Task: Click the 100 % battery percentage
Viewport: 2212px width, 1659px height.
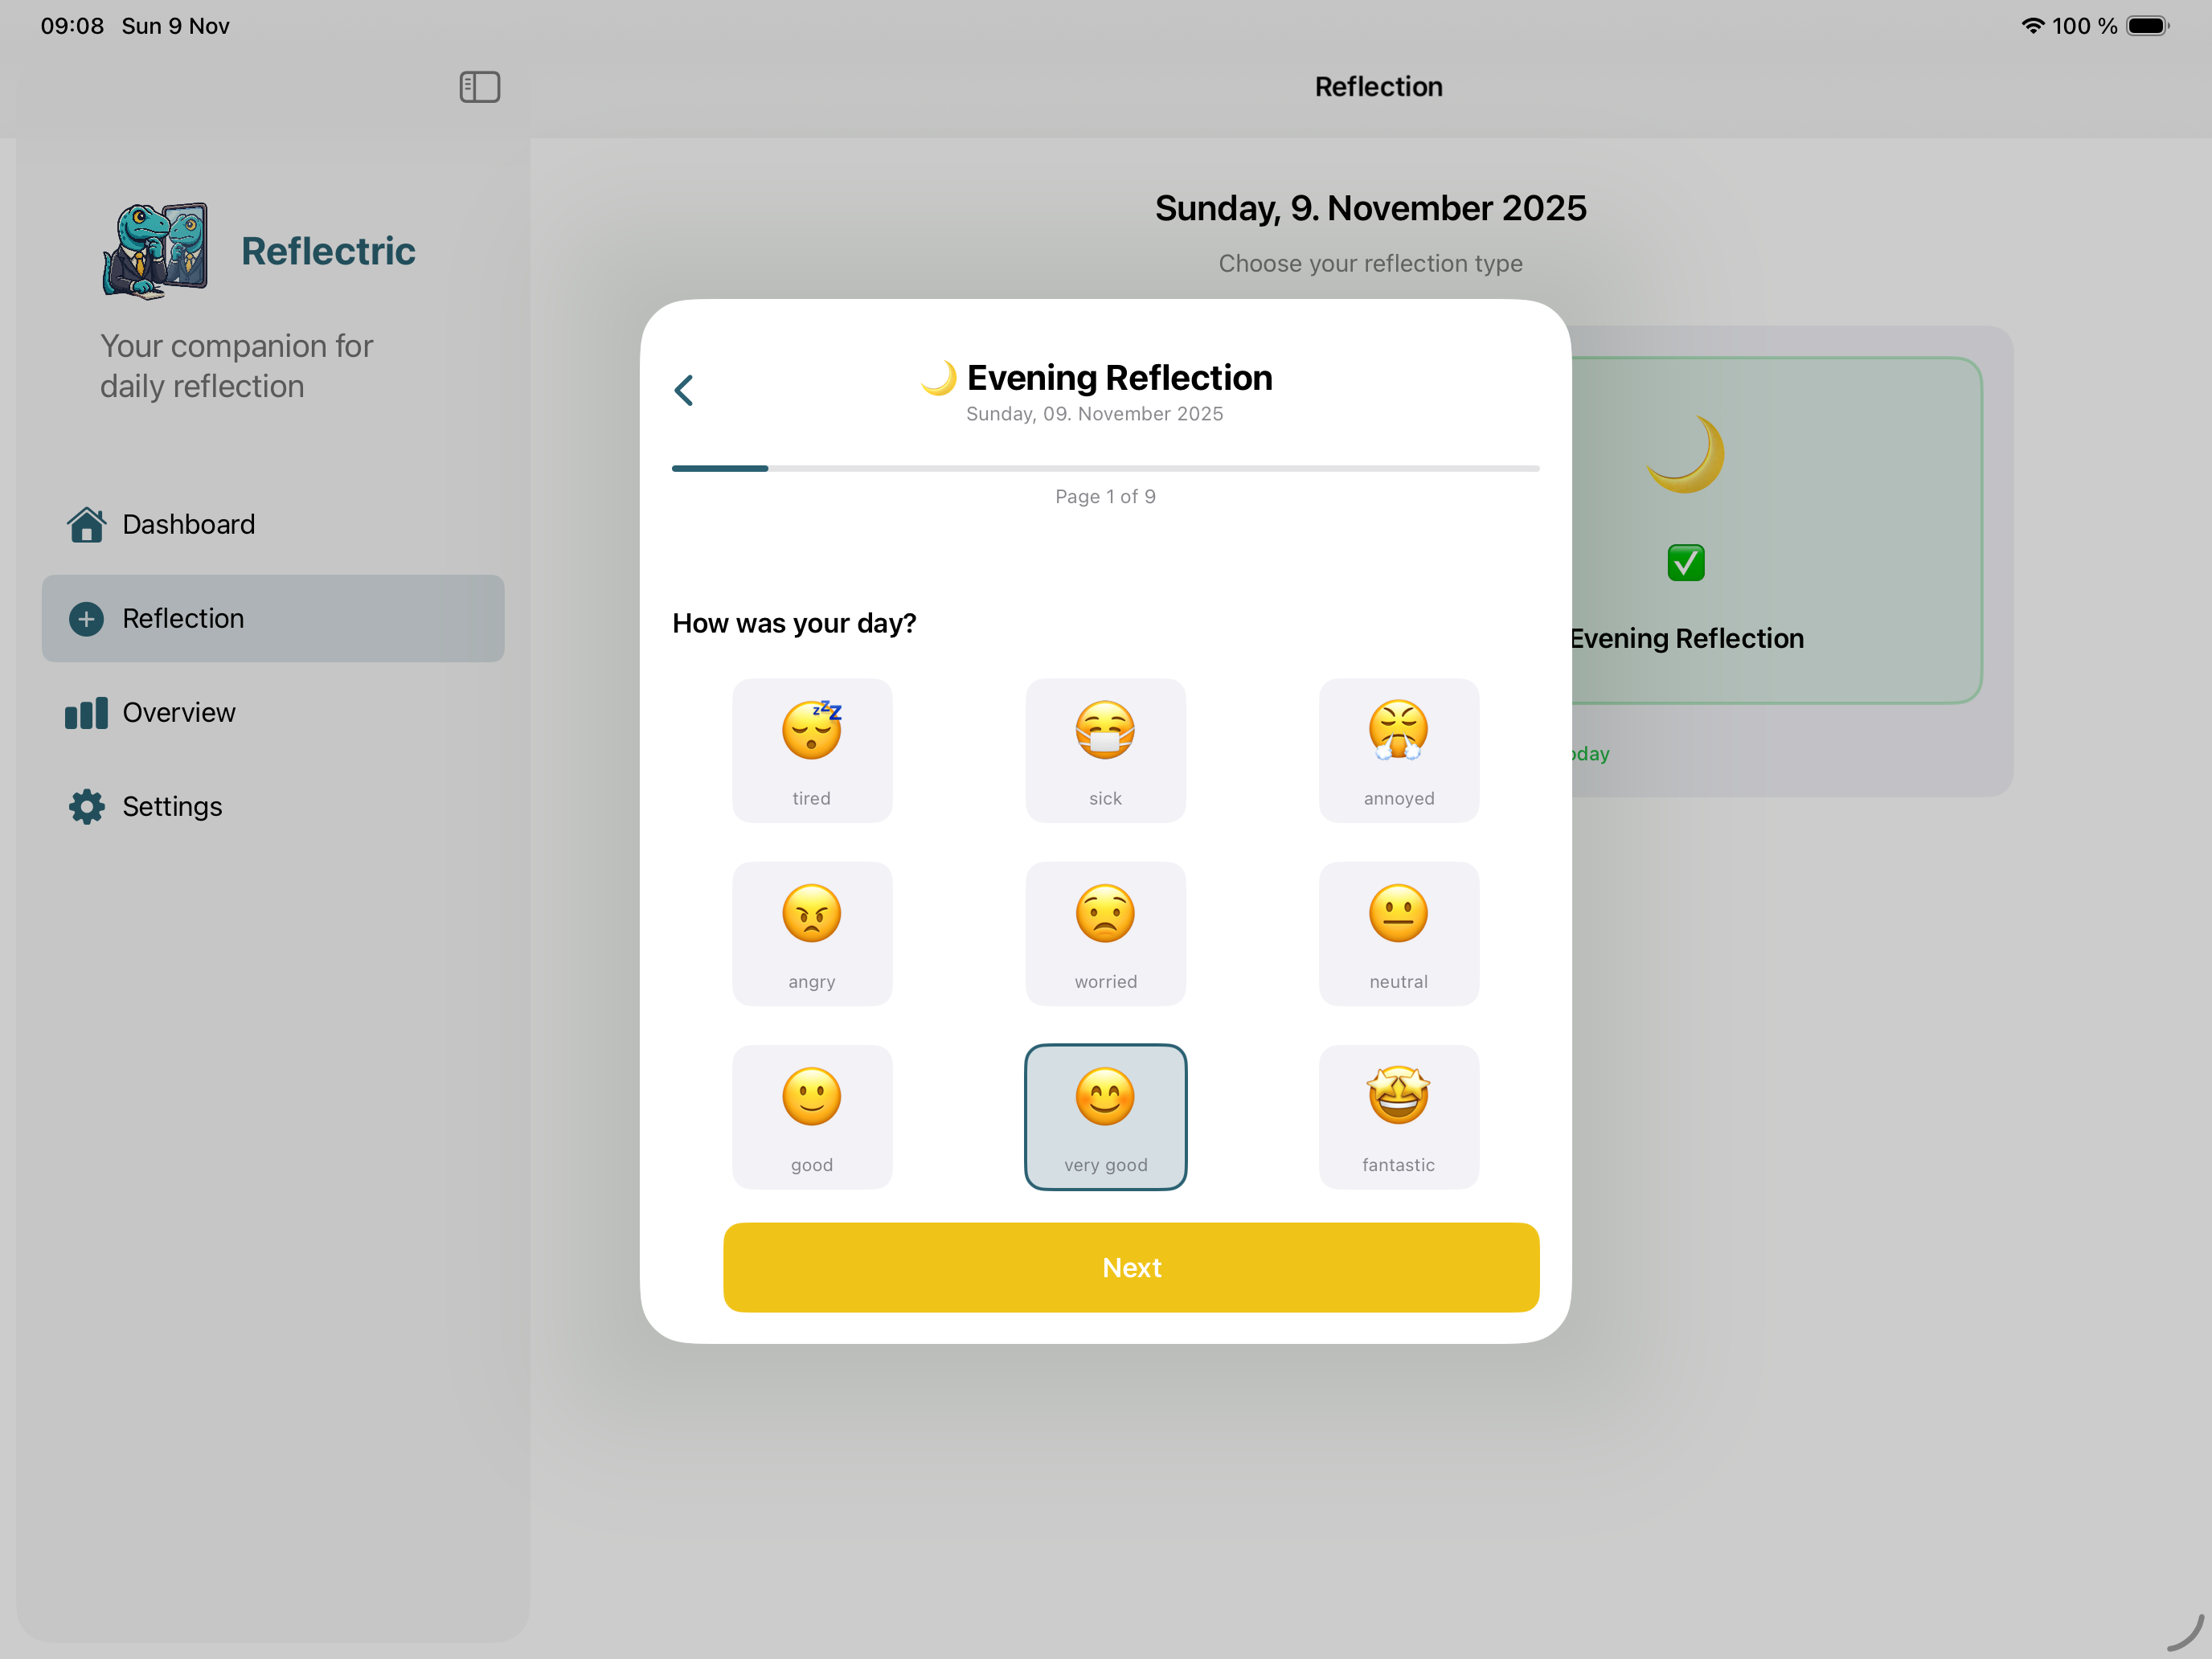Action: tap(2084, 26)
